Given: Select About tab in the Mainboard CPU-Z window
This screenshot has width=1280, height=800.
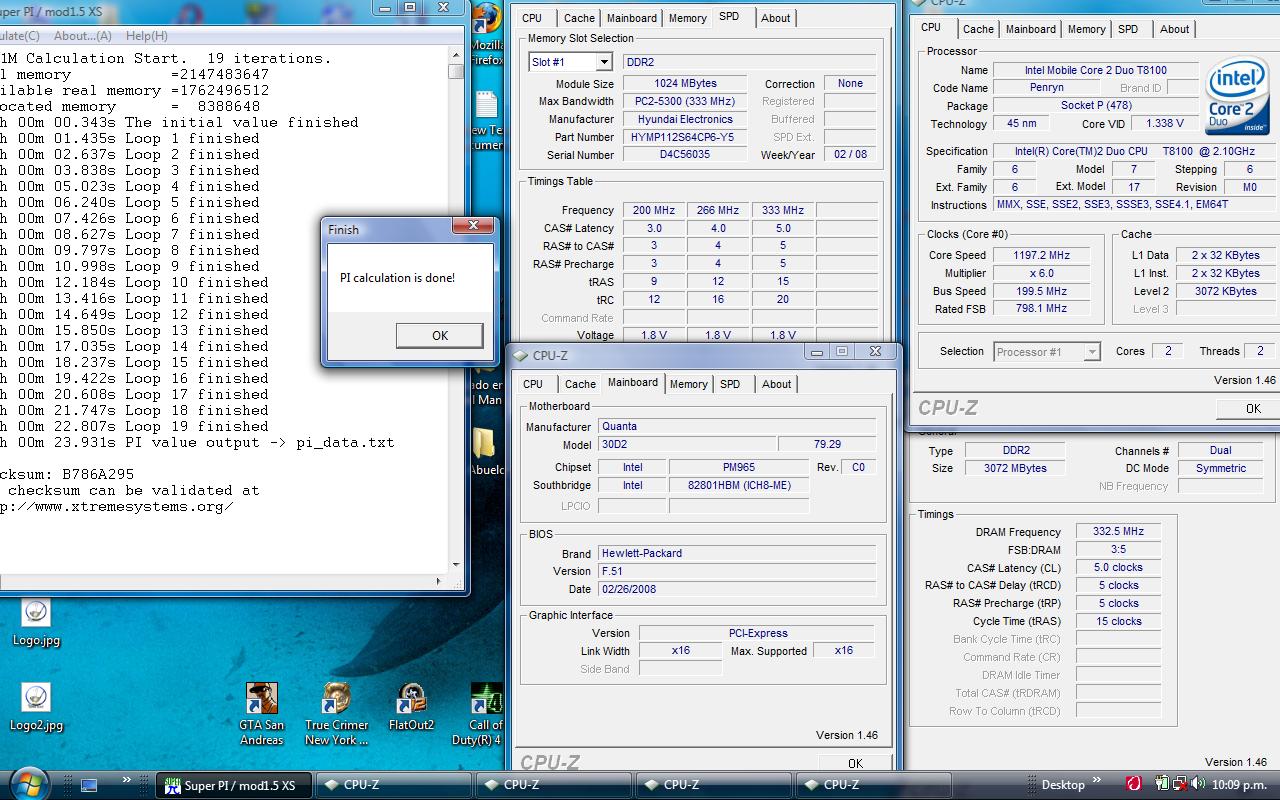Looking at the screenshot, I should (x=777, y=384).
